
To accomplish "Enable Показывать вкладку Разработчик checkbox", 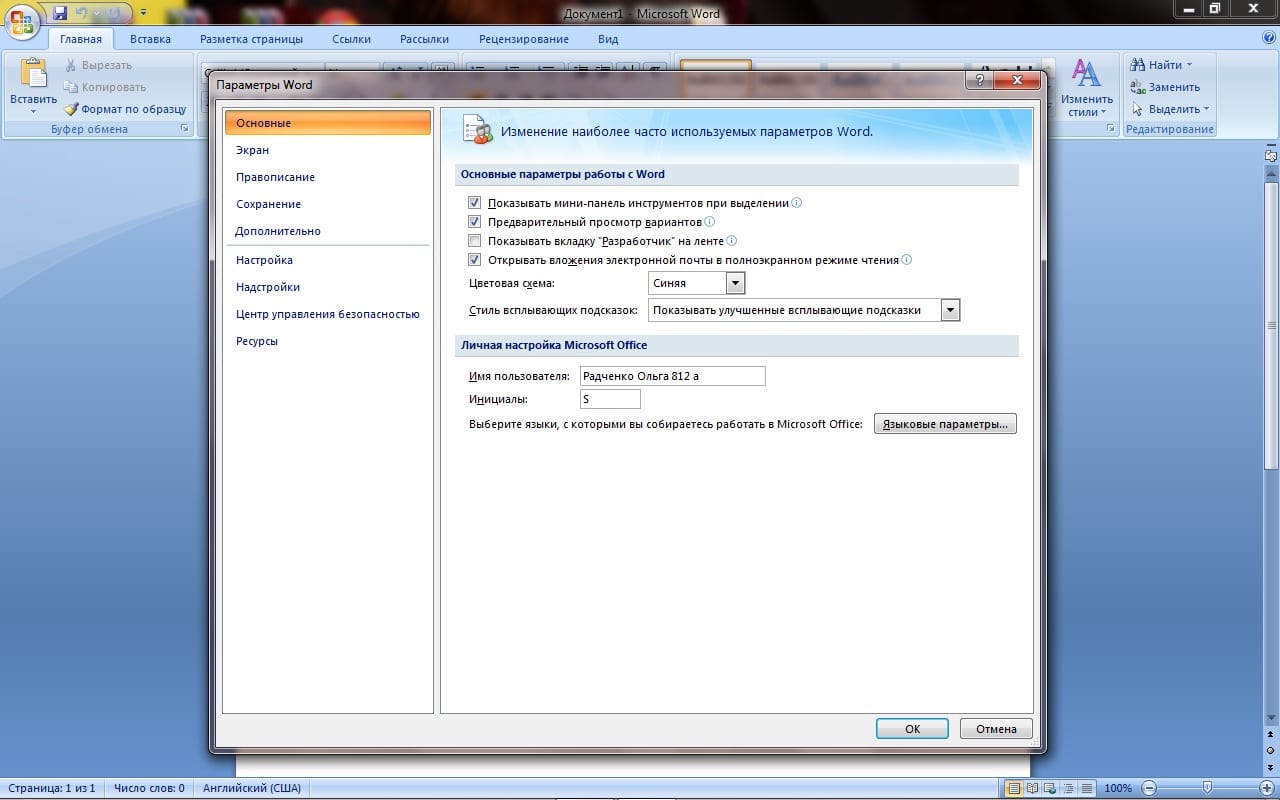I will click(475, 241).
